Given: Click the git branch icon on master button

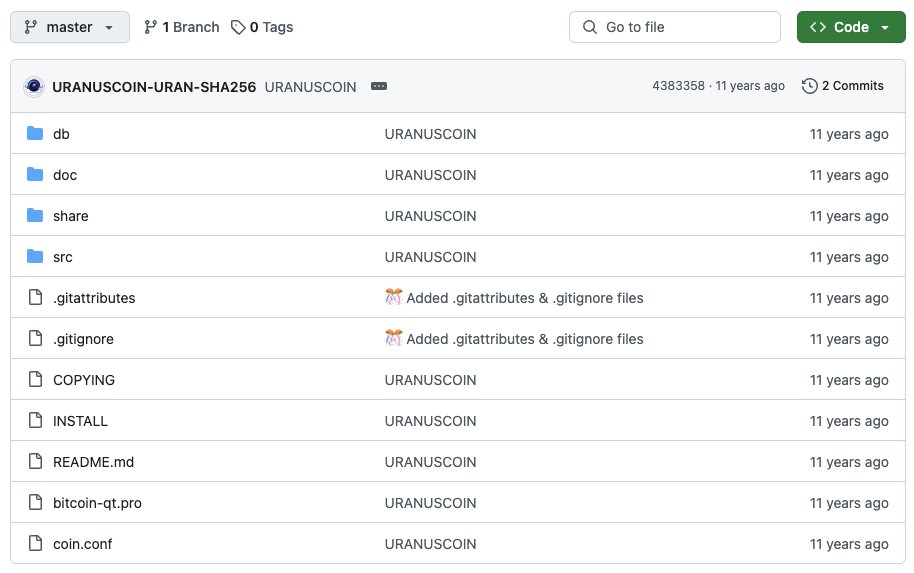Looking at the screenshot, I should [x=30, y=27].
